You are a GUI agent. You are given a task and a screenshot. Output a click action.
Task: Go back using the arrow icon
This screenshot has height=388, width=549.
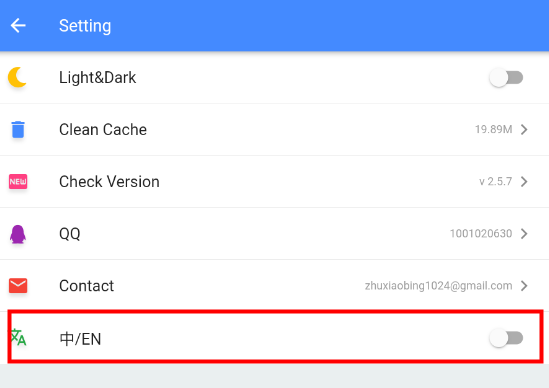click(x=18, y=26)
